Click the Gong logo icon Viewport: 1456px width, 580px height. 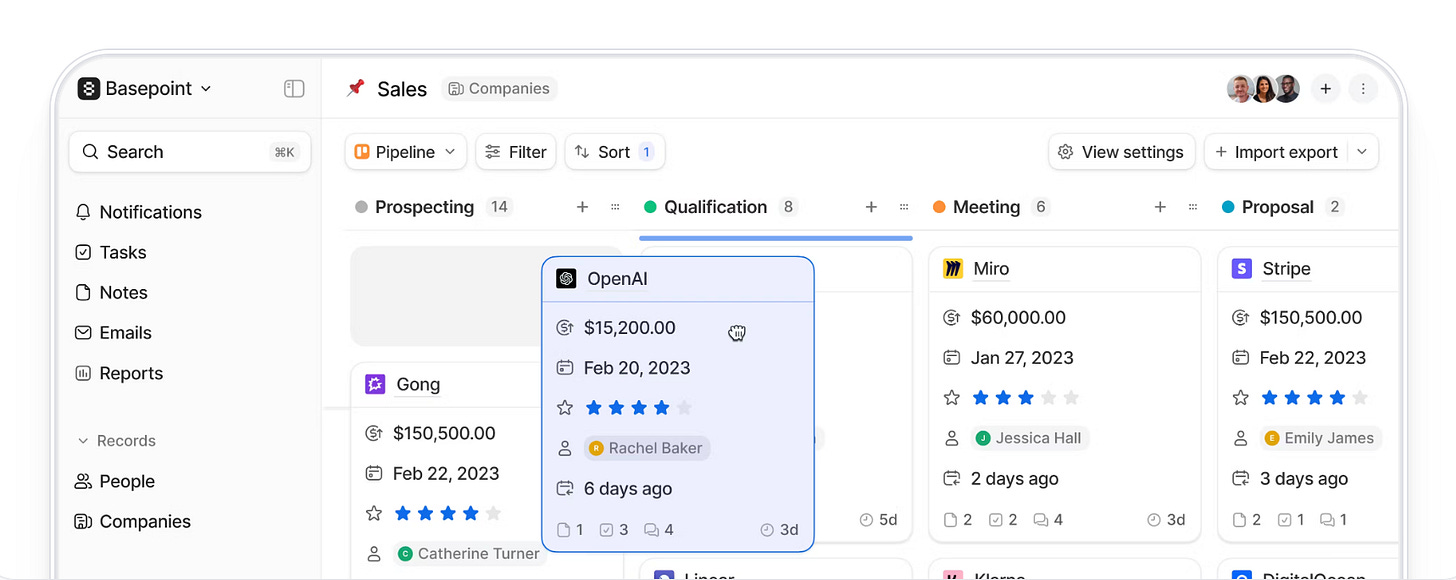(x=375, y=385)
